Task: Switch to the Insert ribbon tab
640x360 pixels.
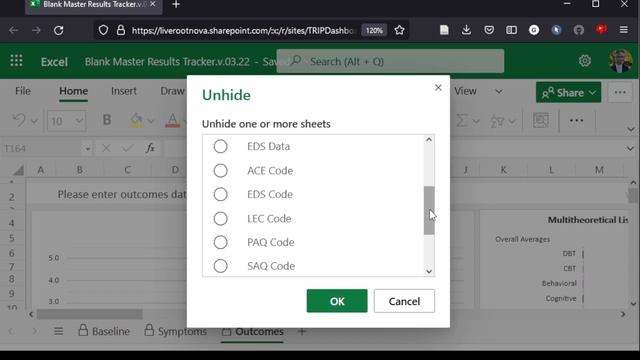Action: coord(124,91)
